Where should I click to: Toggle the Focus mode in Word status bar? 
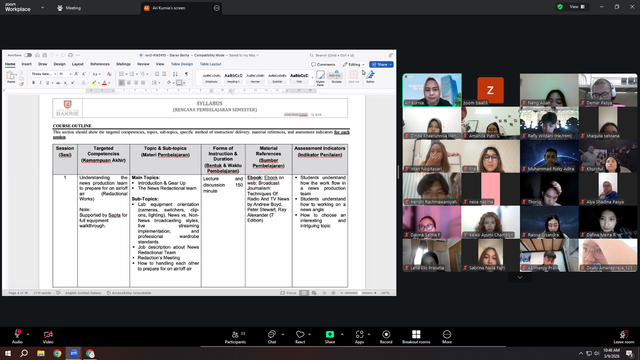pos(289,293)
